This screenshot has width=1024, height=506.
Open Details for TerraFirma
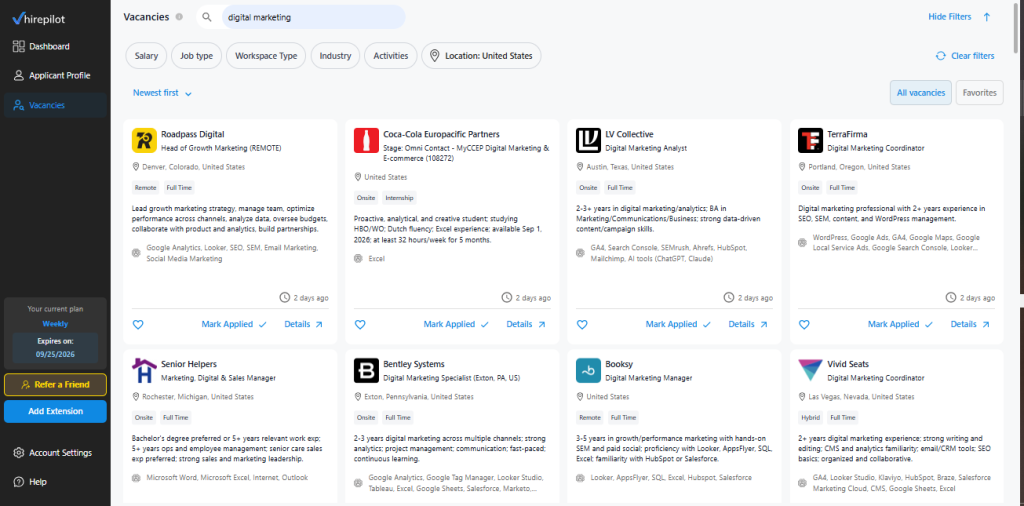[970, 324]
